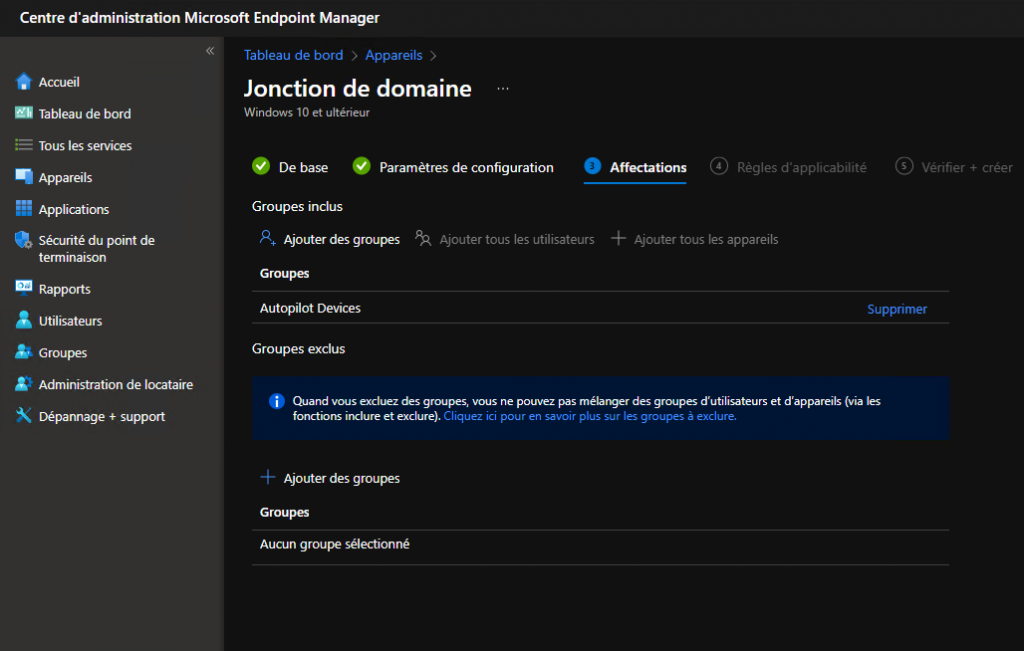Click the users icon for Ajouter tous les utilisateurs
Image resolution: width=1024 pixels, height=651 pixels.
click(x=423, y=238)
